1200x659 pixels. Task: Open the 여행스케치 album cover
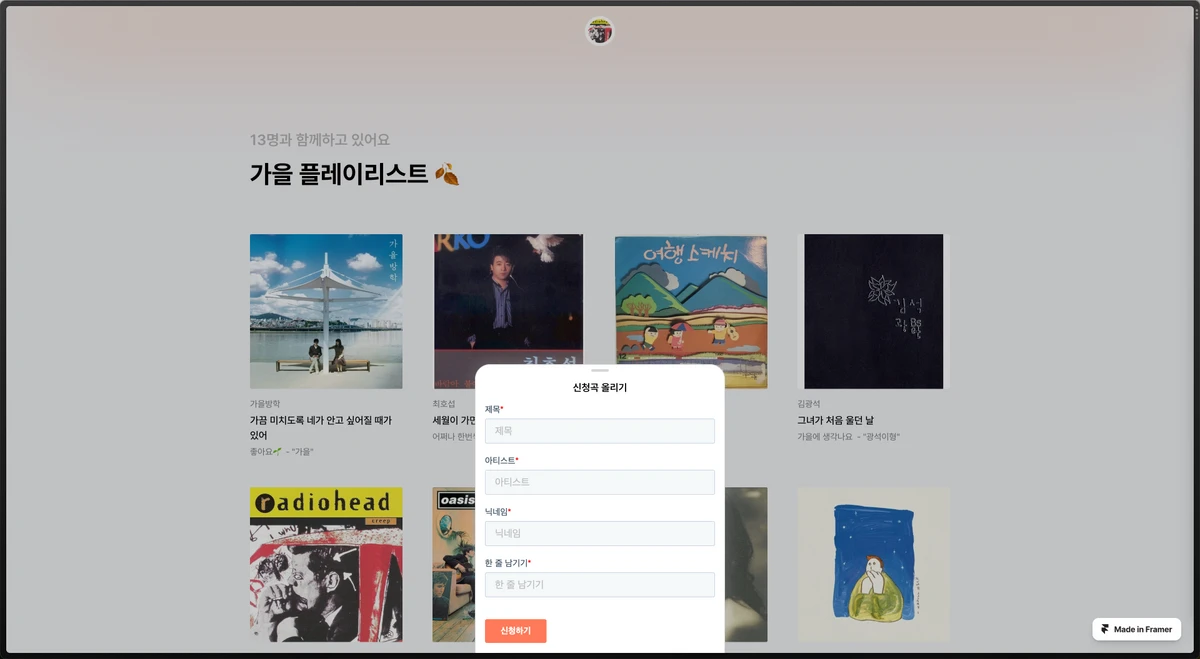[691, 300]
